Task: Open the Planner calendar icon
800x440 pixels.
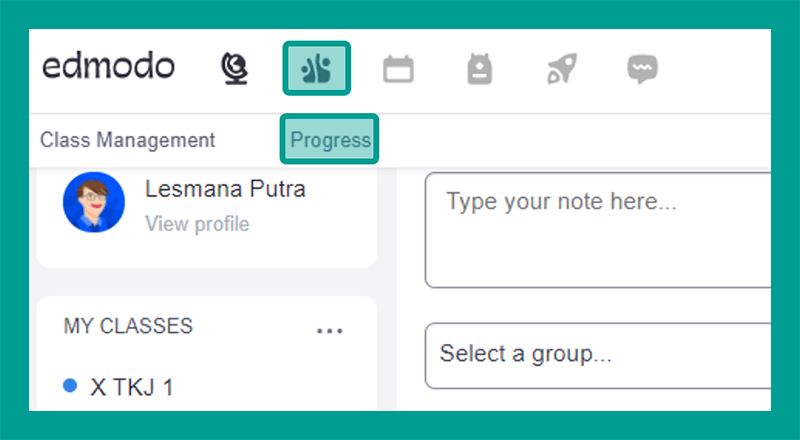Action: pyautogui.click(x=398, y=69)
